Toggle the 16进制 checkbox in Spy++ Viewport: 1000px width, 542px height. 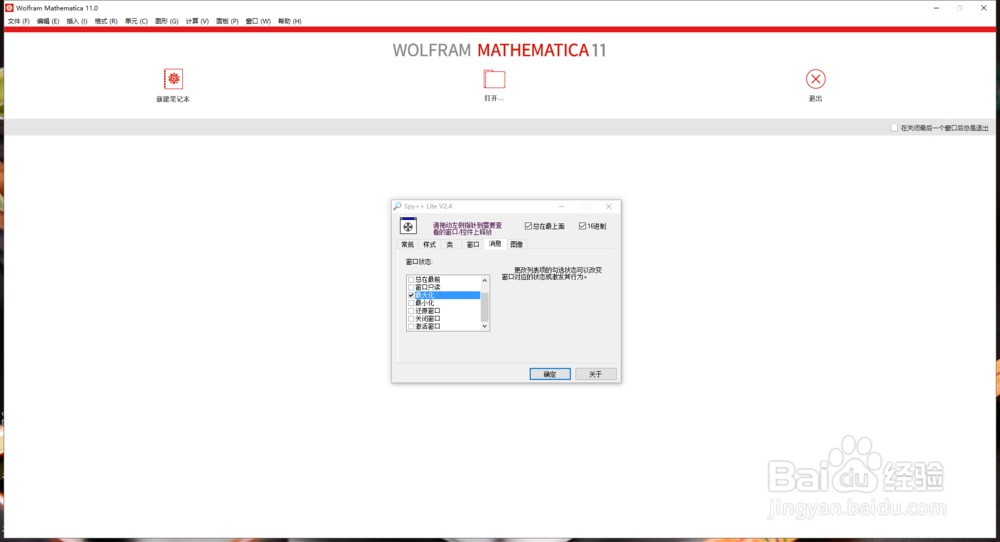click(x=582, y=226)
